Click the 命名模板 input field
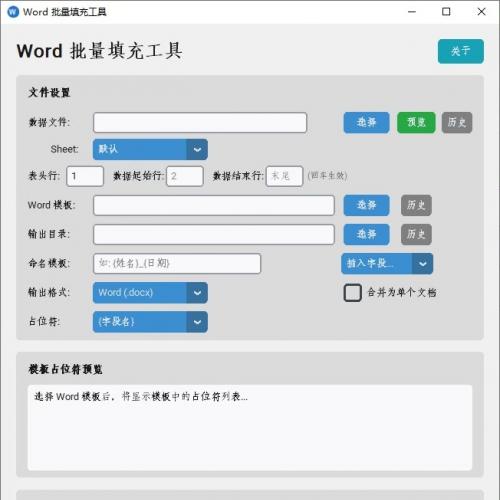The width and height of the screenshot is (500, 500). 177,263
